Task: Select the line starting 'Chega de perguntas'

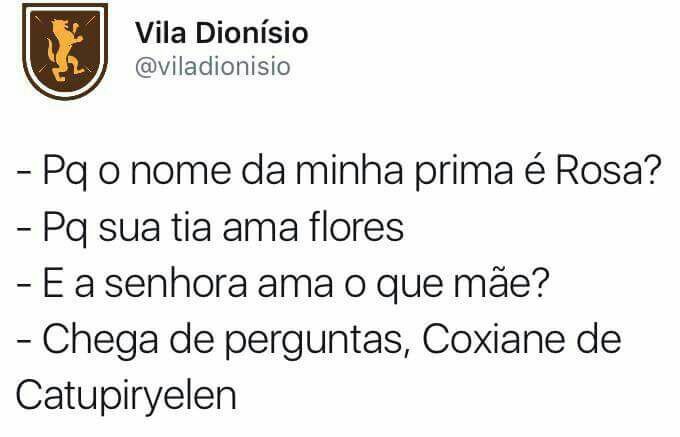Action: point(319,339)
